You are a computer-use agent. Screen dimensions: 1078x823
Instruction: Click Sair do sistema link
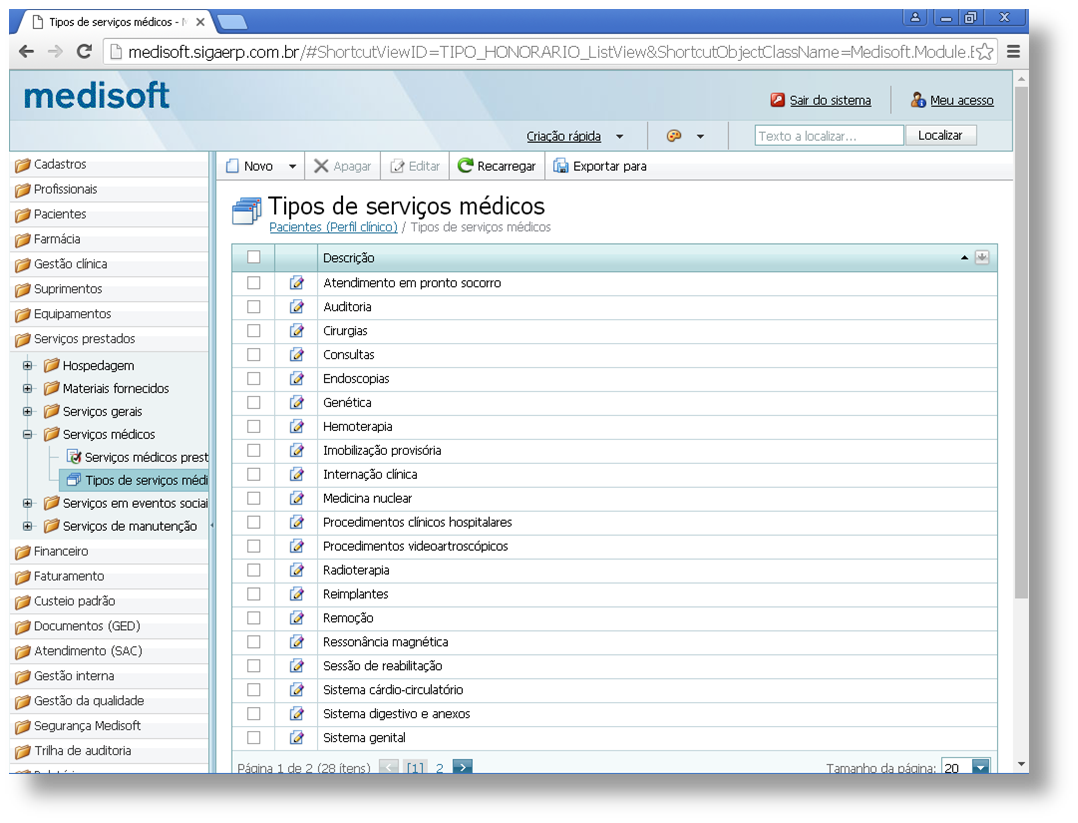(x=830, y=100)
